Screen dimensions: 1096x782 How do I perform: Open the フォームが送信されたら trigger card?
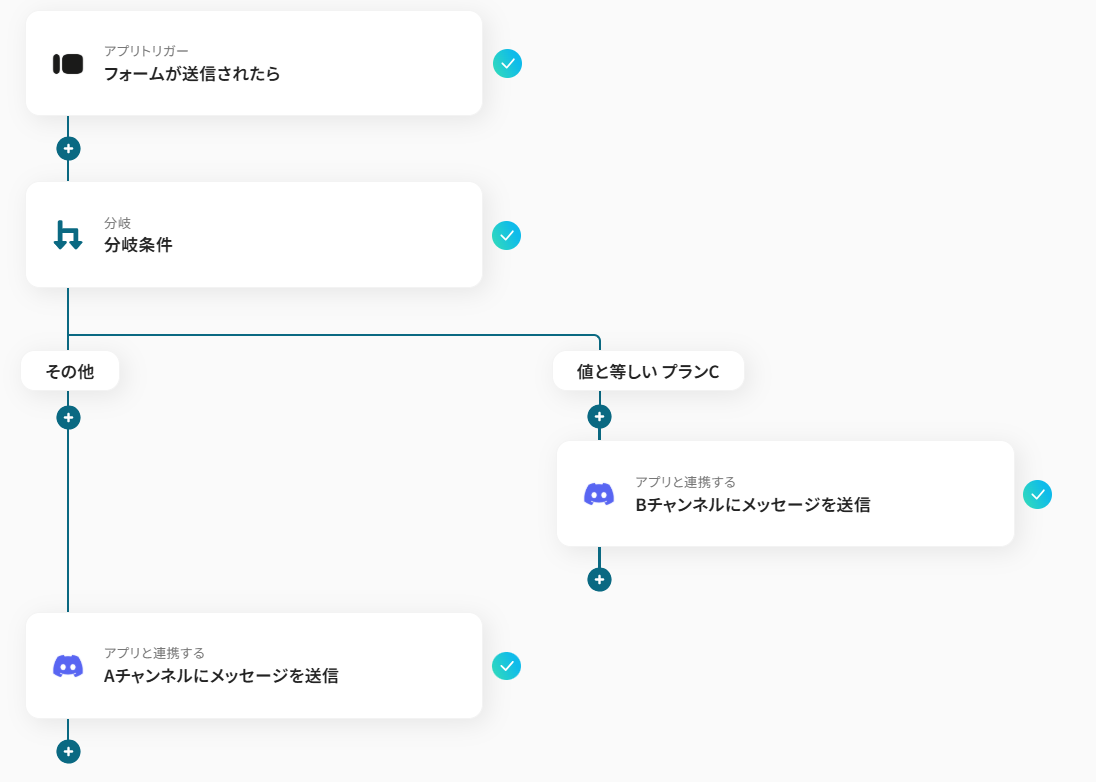[x=254, y=63]
